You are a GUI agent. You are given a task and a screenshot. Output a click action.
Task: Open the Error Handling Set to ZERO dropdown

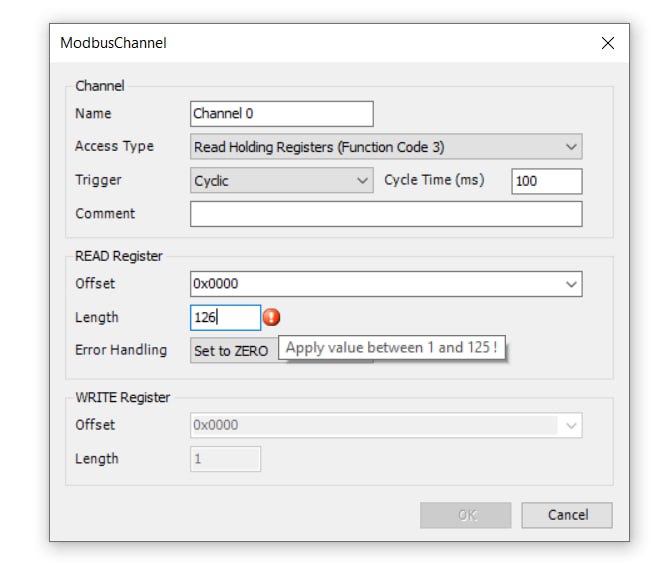(x=234, y=350)
